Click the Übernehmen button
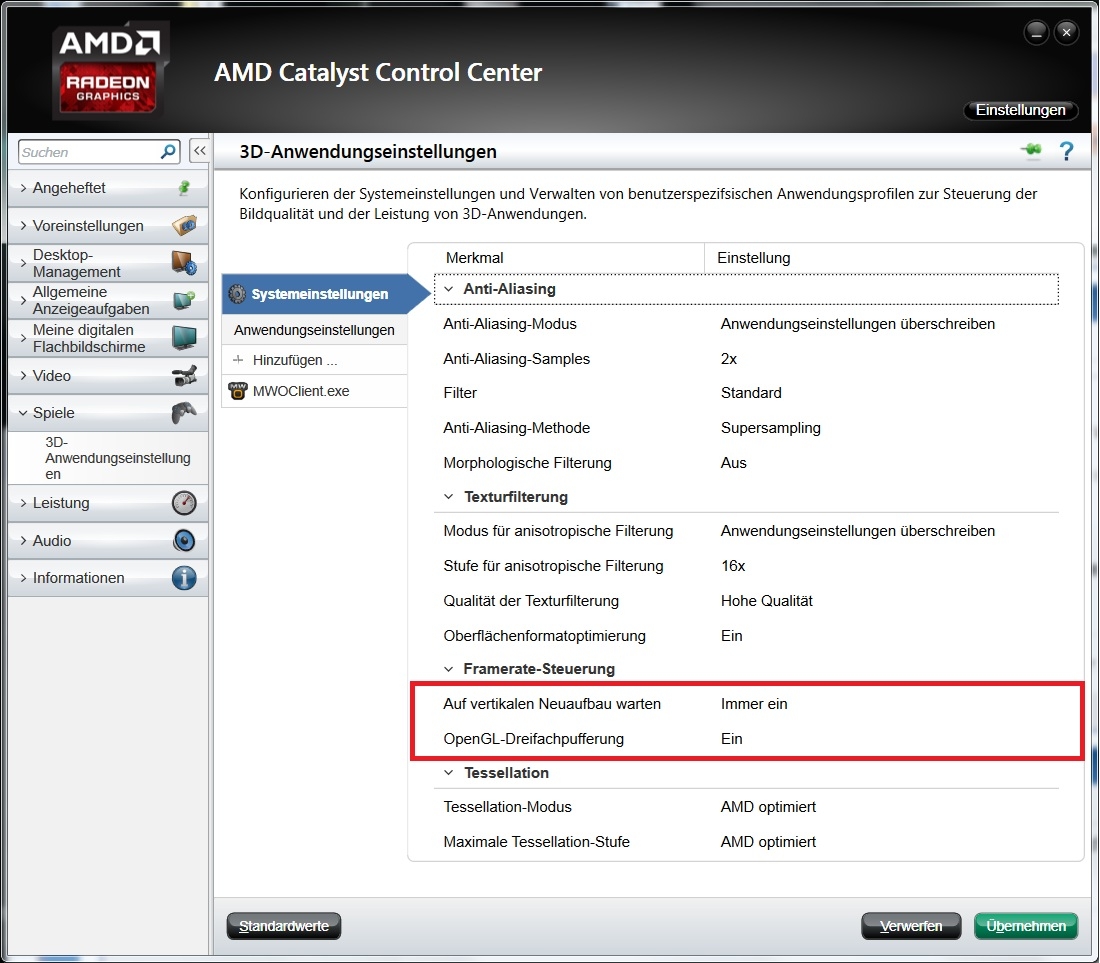This screenshot has height=963, width=1100. [1026, 926]
